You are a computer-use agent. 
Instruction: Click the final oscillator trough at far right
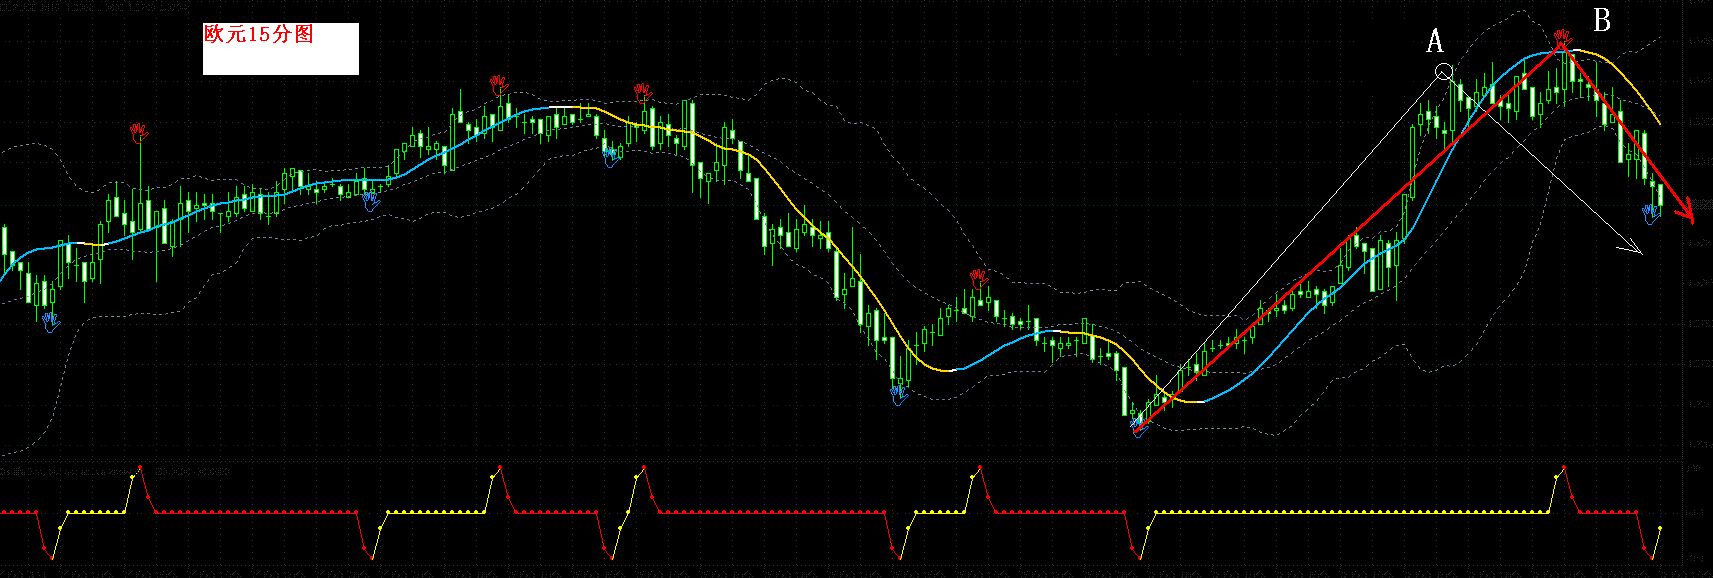point(1651,557)
